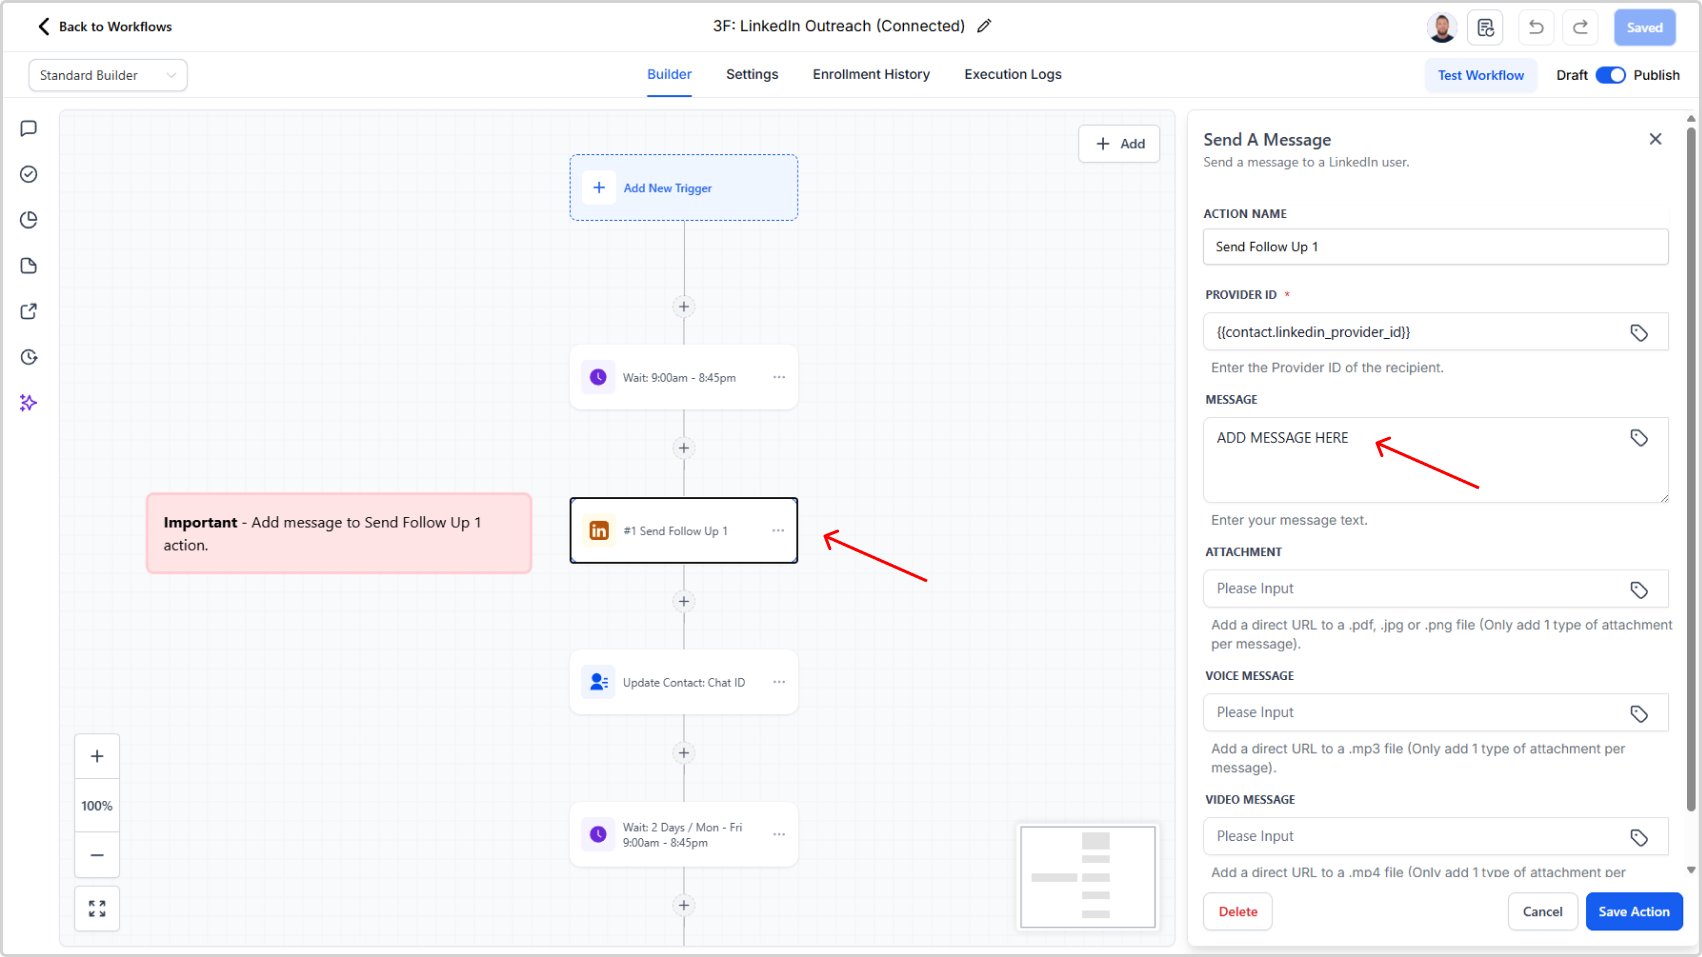Open options menu for Send Follow Up 1

[x=778, y=530]
